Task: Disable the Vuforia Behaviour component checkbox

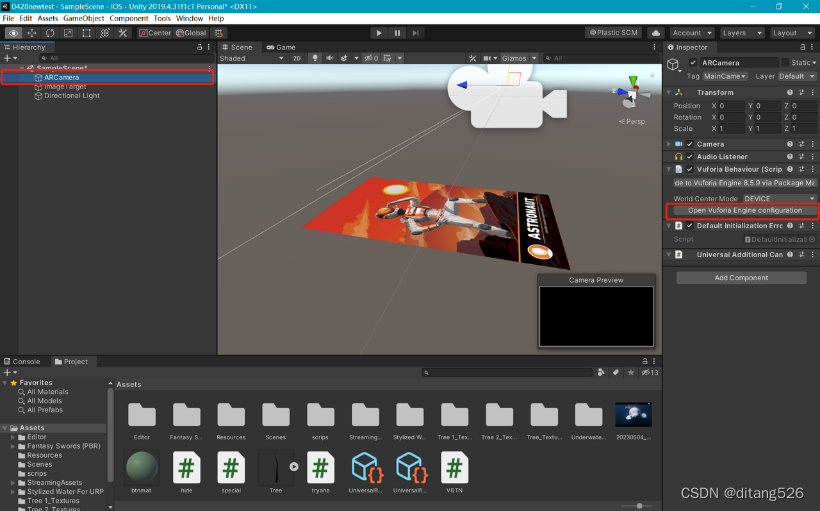Action: click(690, 169)
